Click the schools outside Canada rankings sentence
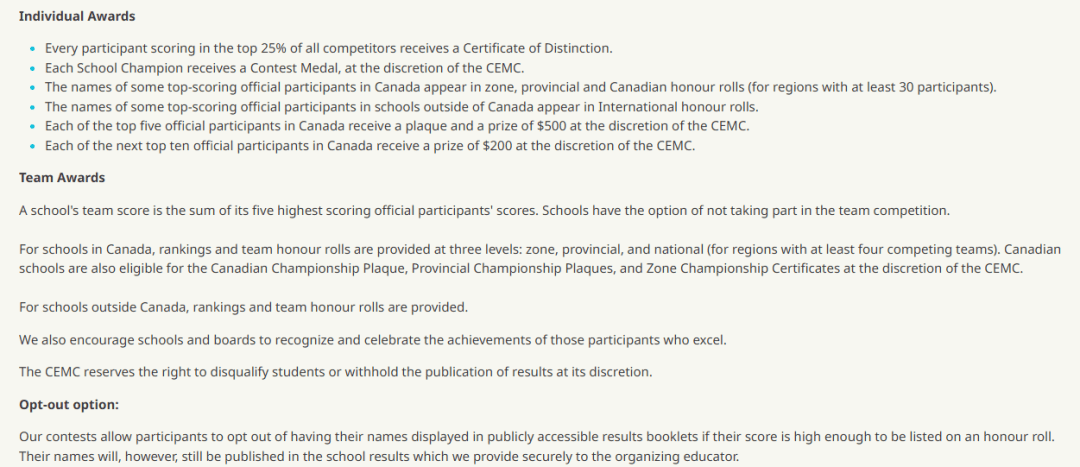 point(243,307)
